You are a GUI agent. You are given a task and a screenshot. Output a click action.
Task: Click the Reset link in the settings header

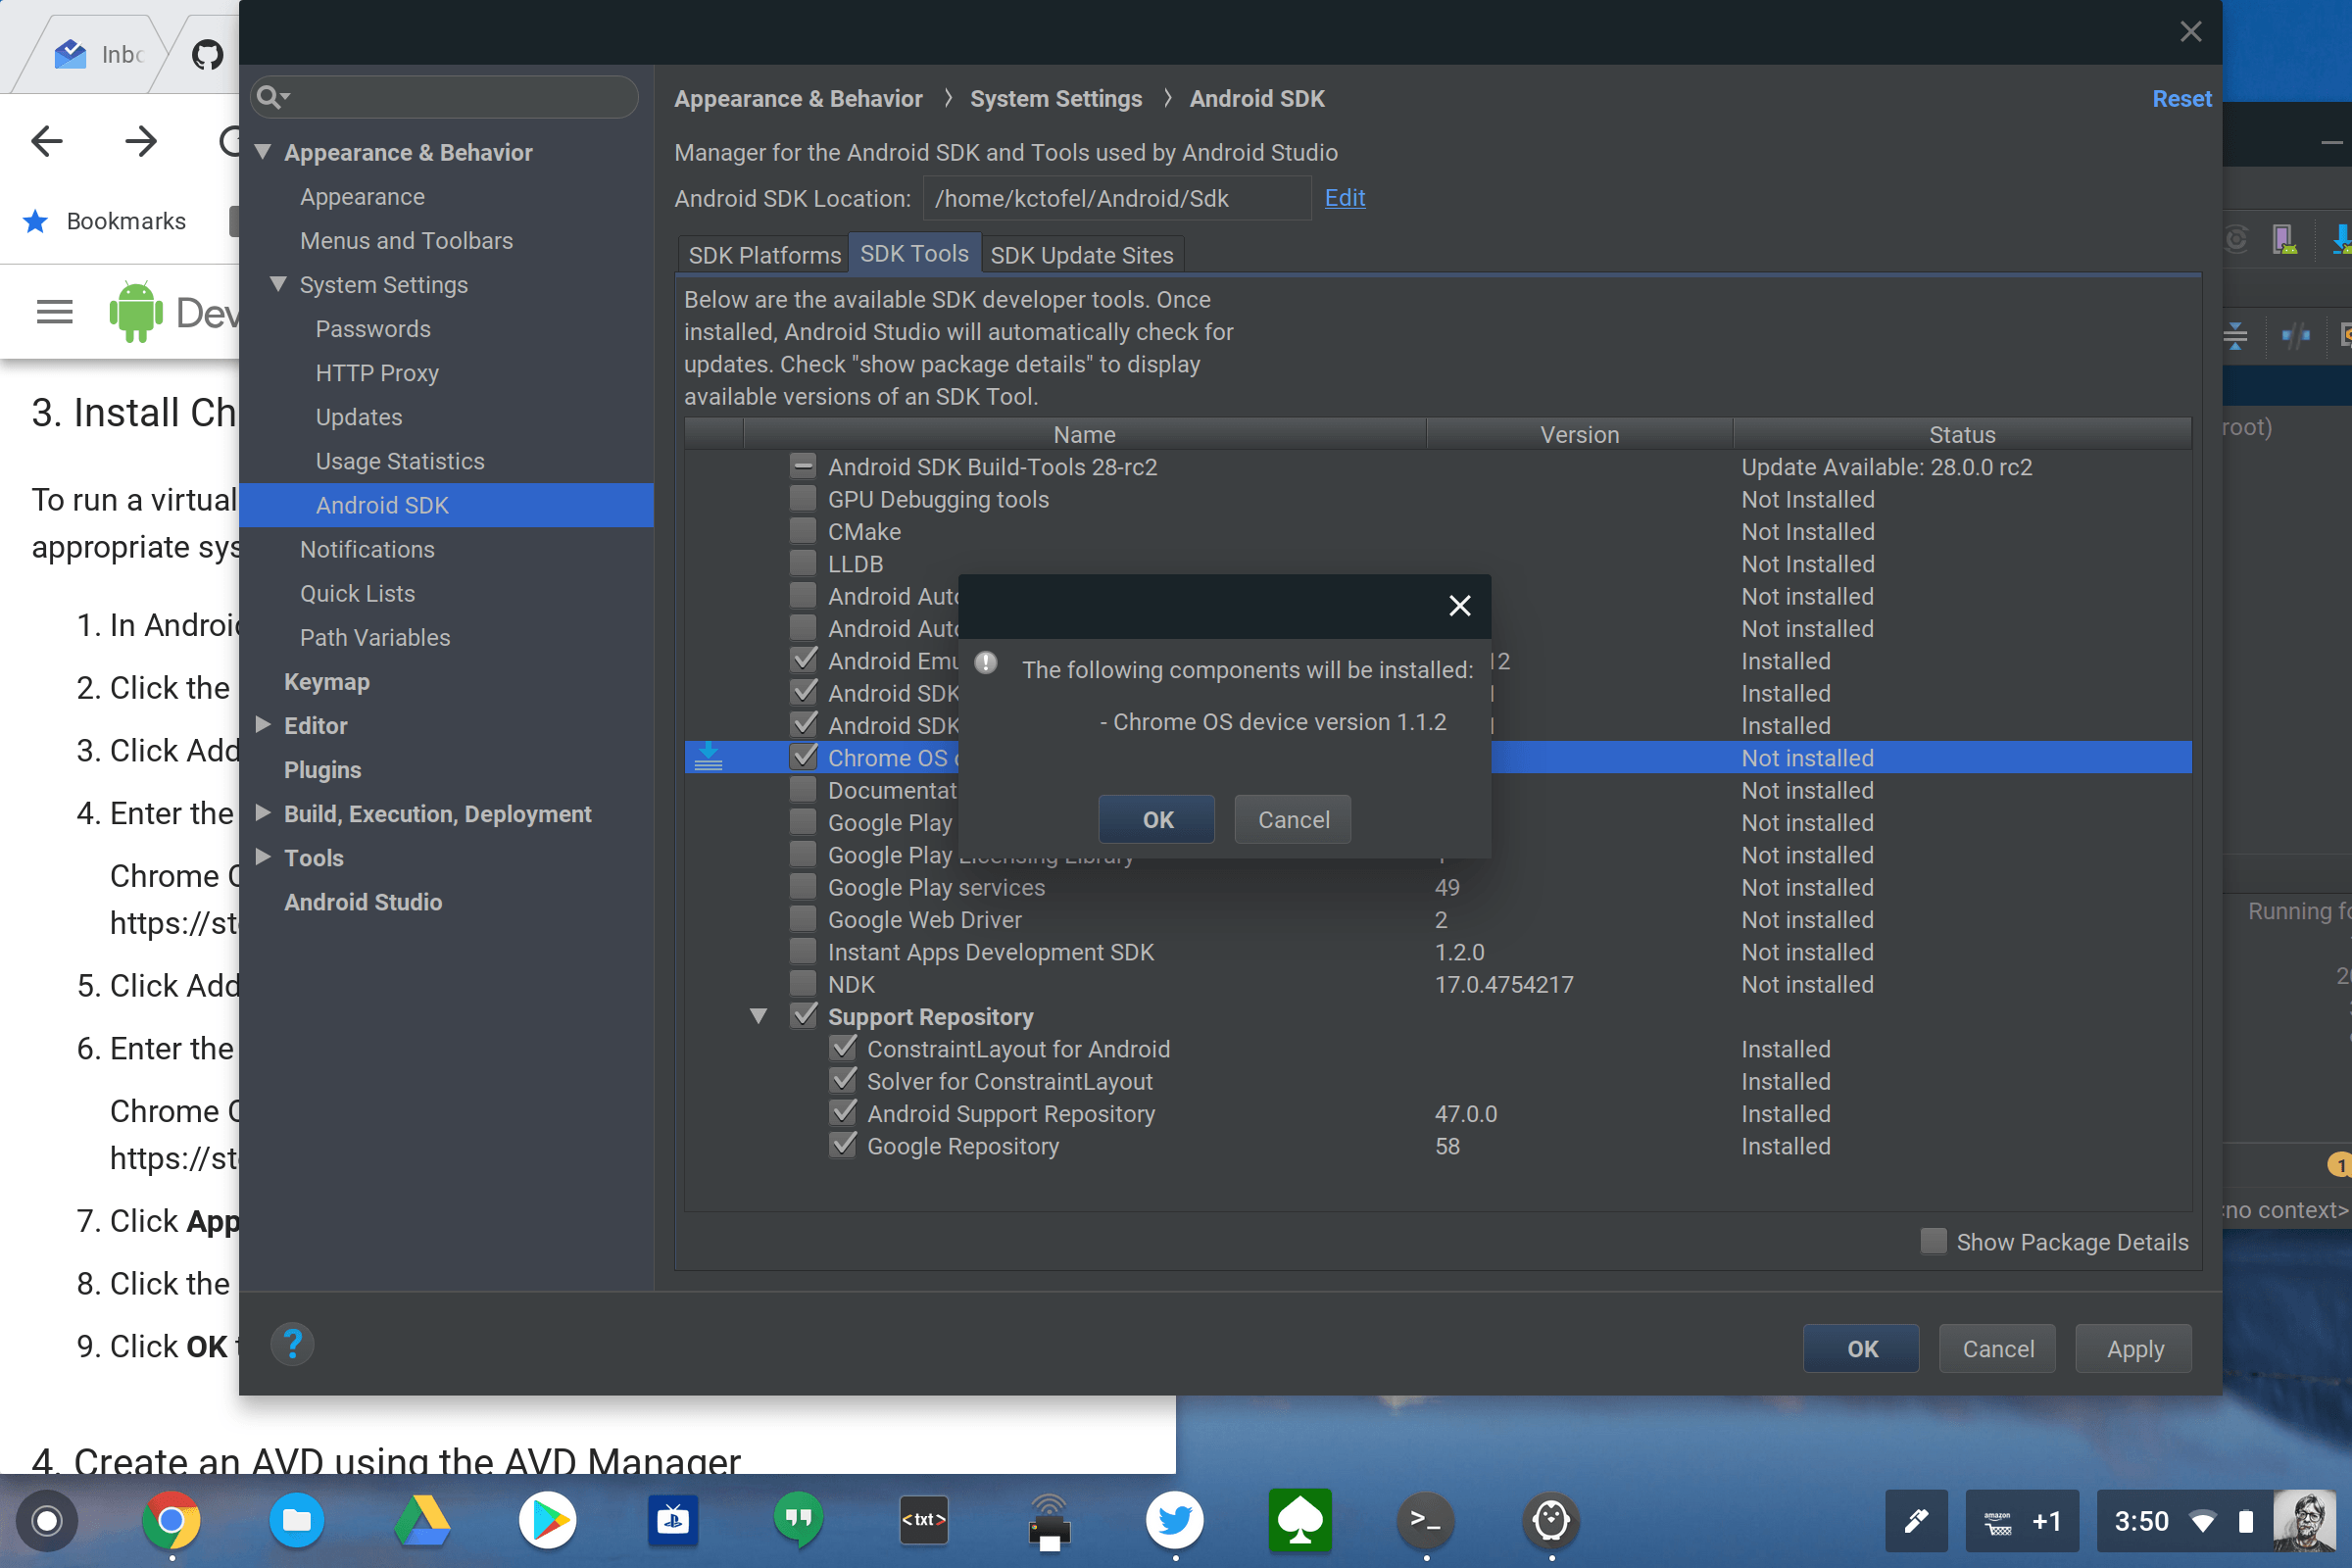click(2181, 98)
